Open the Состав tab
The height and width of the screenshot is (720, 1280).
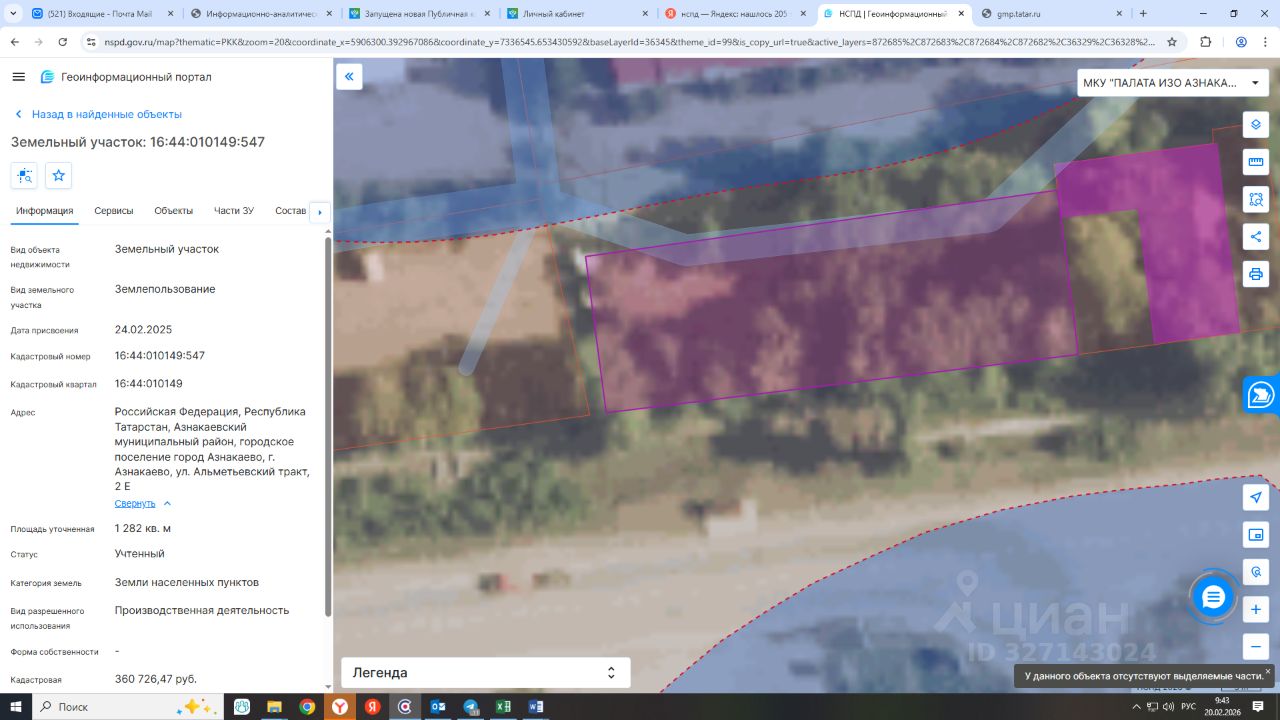pos(290,211)
